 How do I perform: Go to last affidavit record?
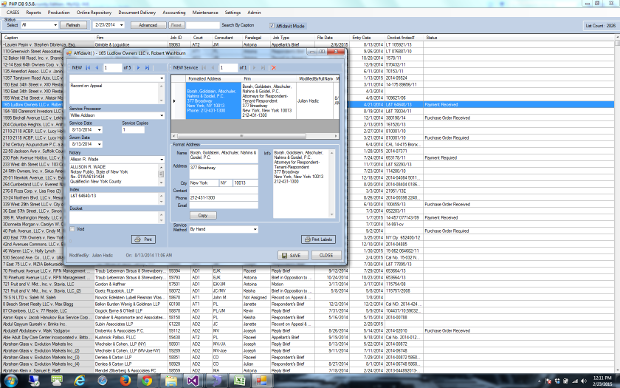147,68
